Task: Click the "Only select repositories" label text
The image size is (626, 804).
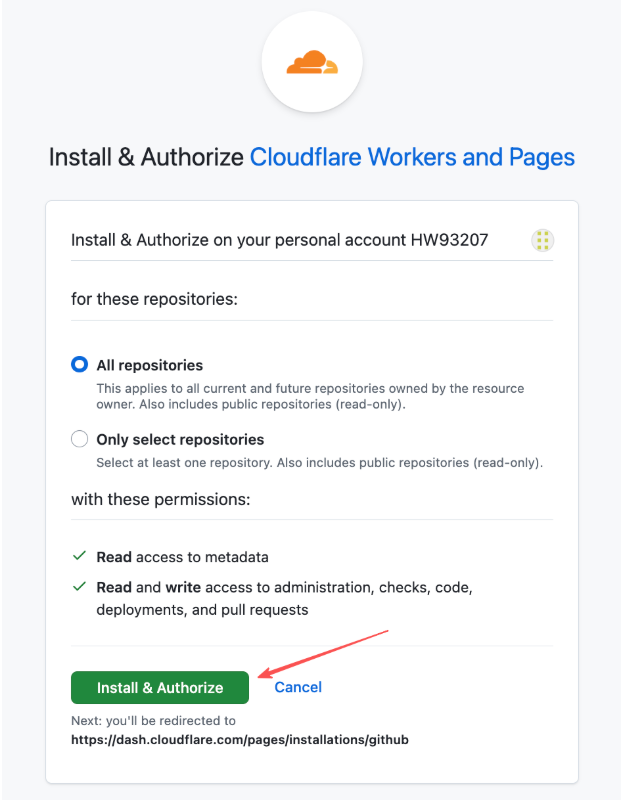Action: click(x=180, y=439)
